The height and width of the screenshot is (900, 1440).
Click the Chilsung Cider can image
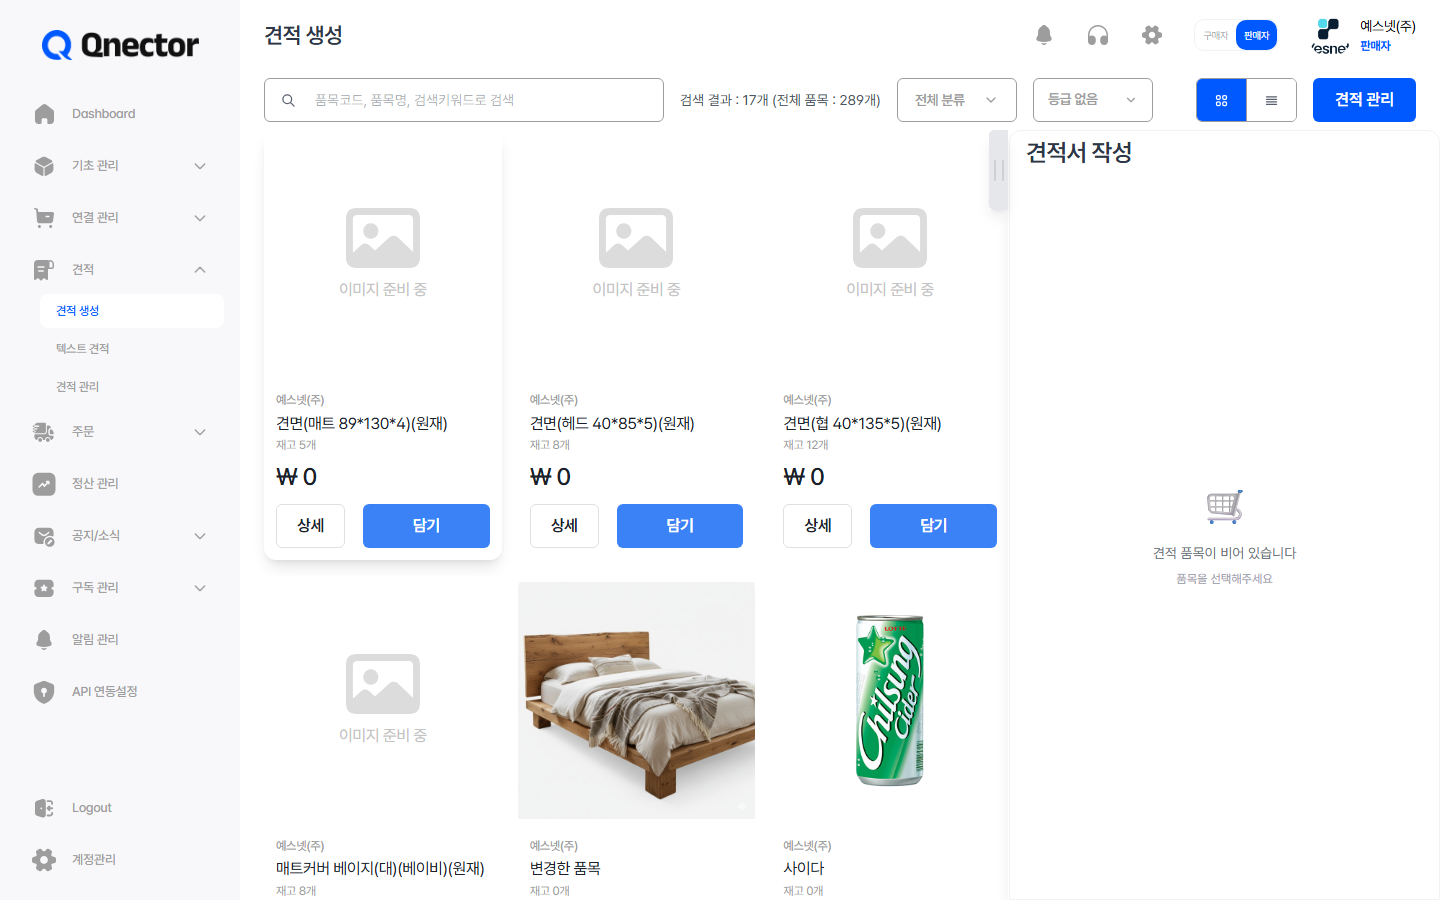[x=890, y=700]
